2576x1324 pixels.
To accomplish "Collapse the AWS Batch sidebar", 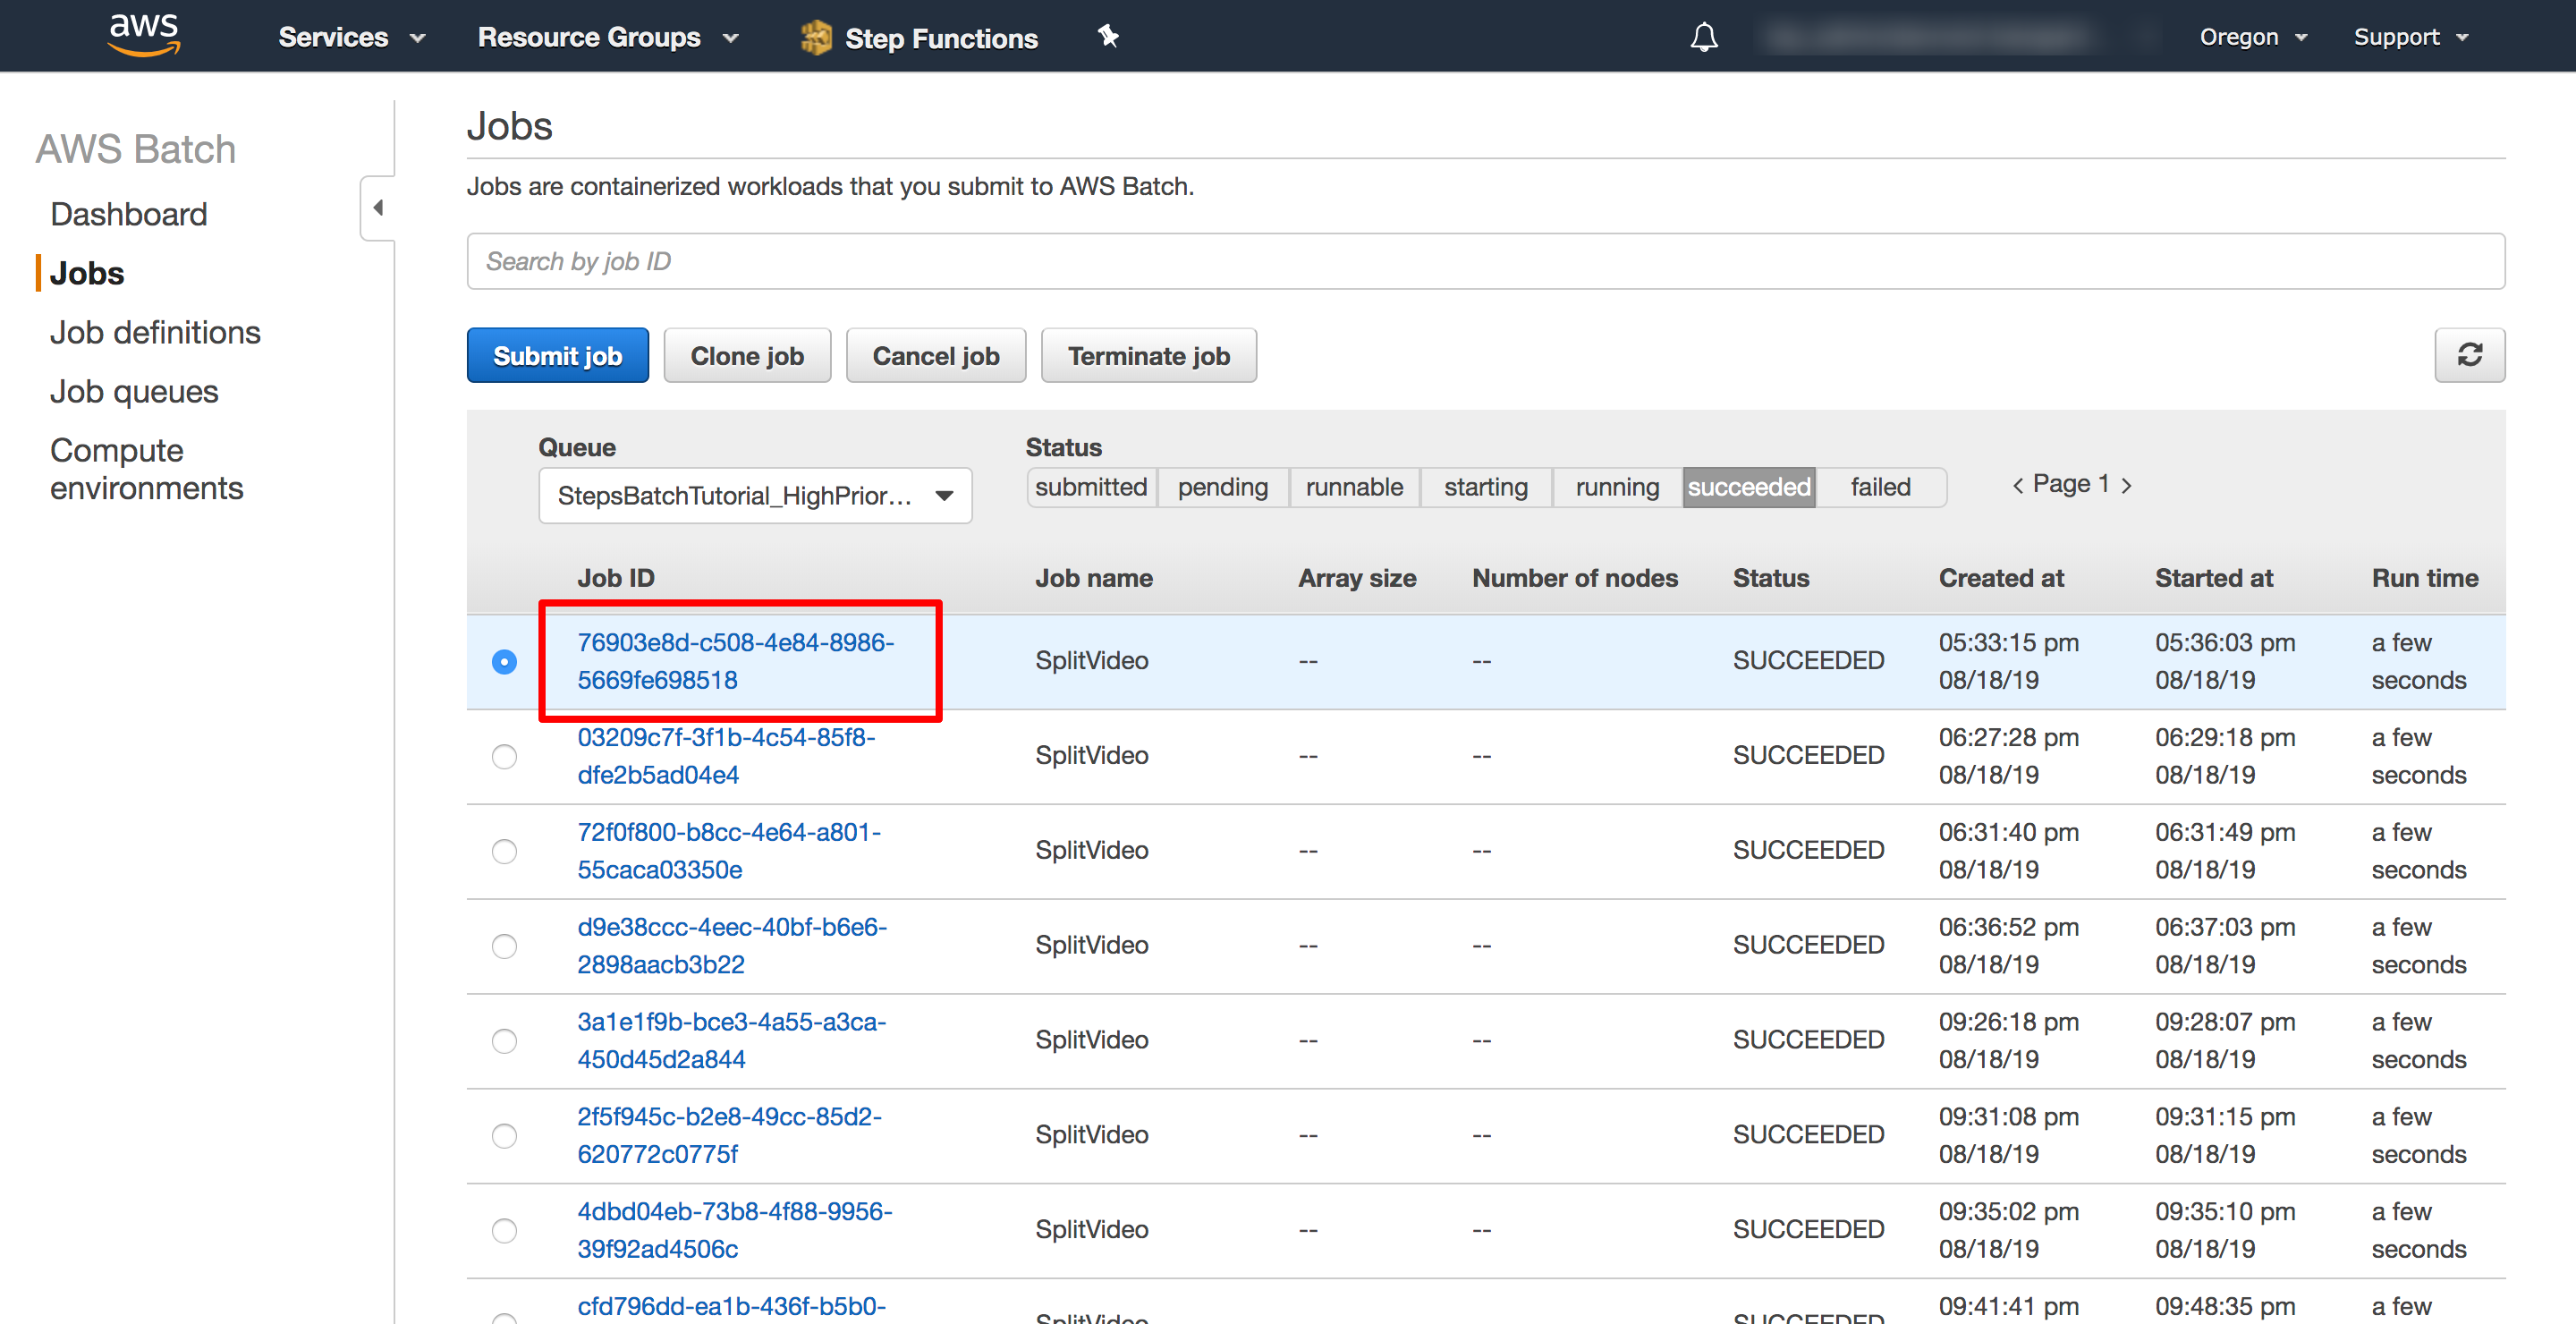I will coord(378,208).
